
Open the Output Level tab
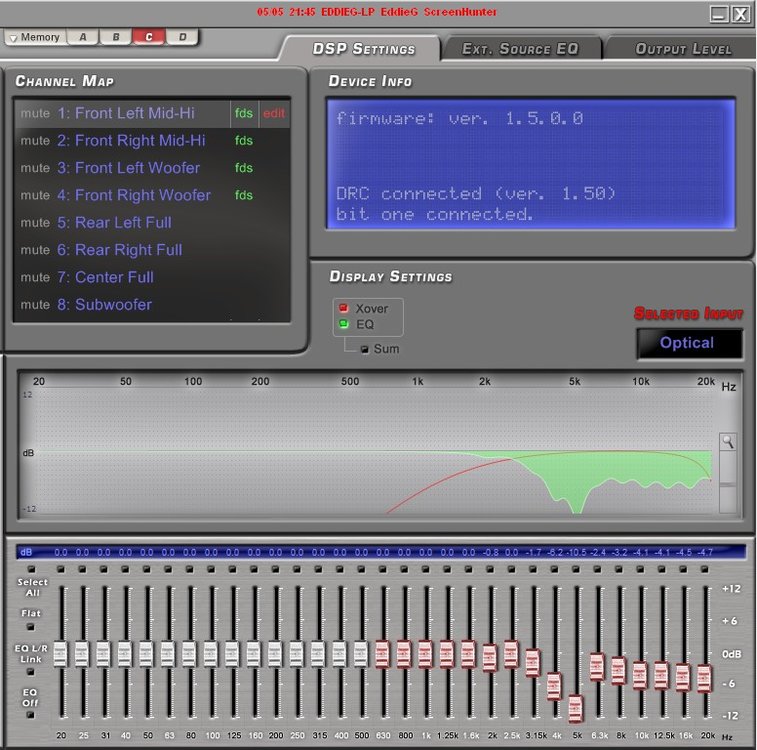pyautogui.click(x=683, y=49)
